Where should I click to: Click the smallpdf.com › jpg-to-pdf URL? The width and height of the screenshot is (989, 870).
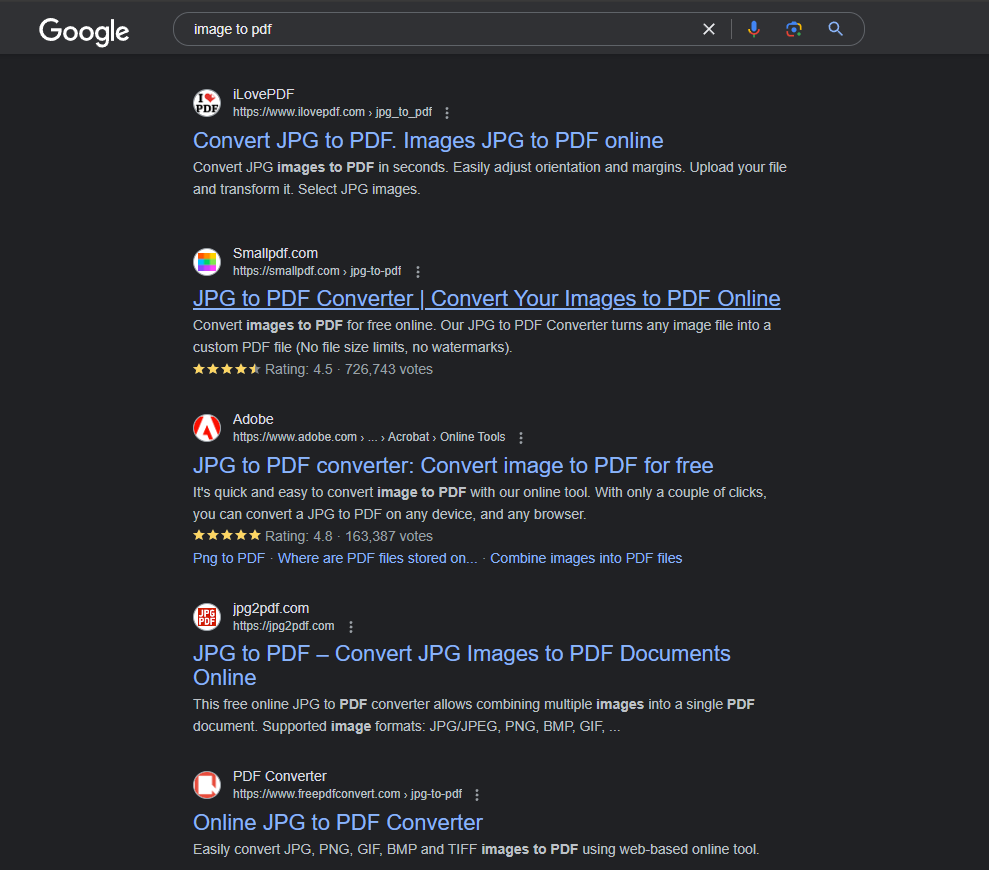pos(317,271)
